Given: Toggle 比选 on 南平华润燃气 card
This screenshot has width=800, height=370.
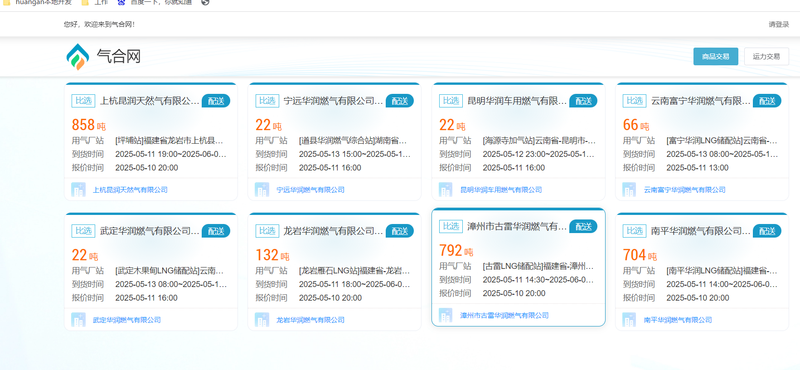Looking at the screenshot, I should [634, 231].
